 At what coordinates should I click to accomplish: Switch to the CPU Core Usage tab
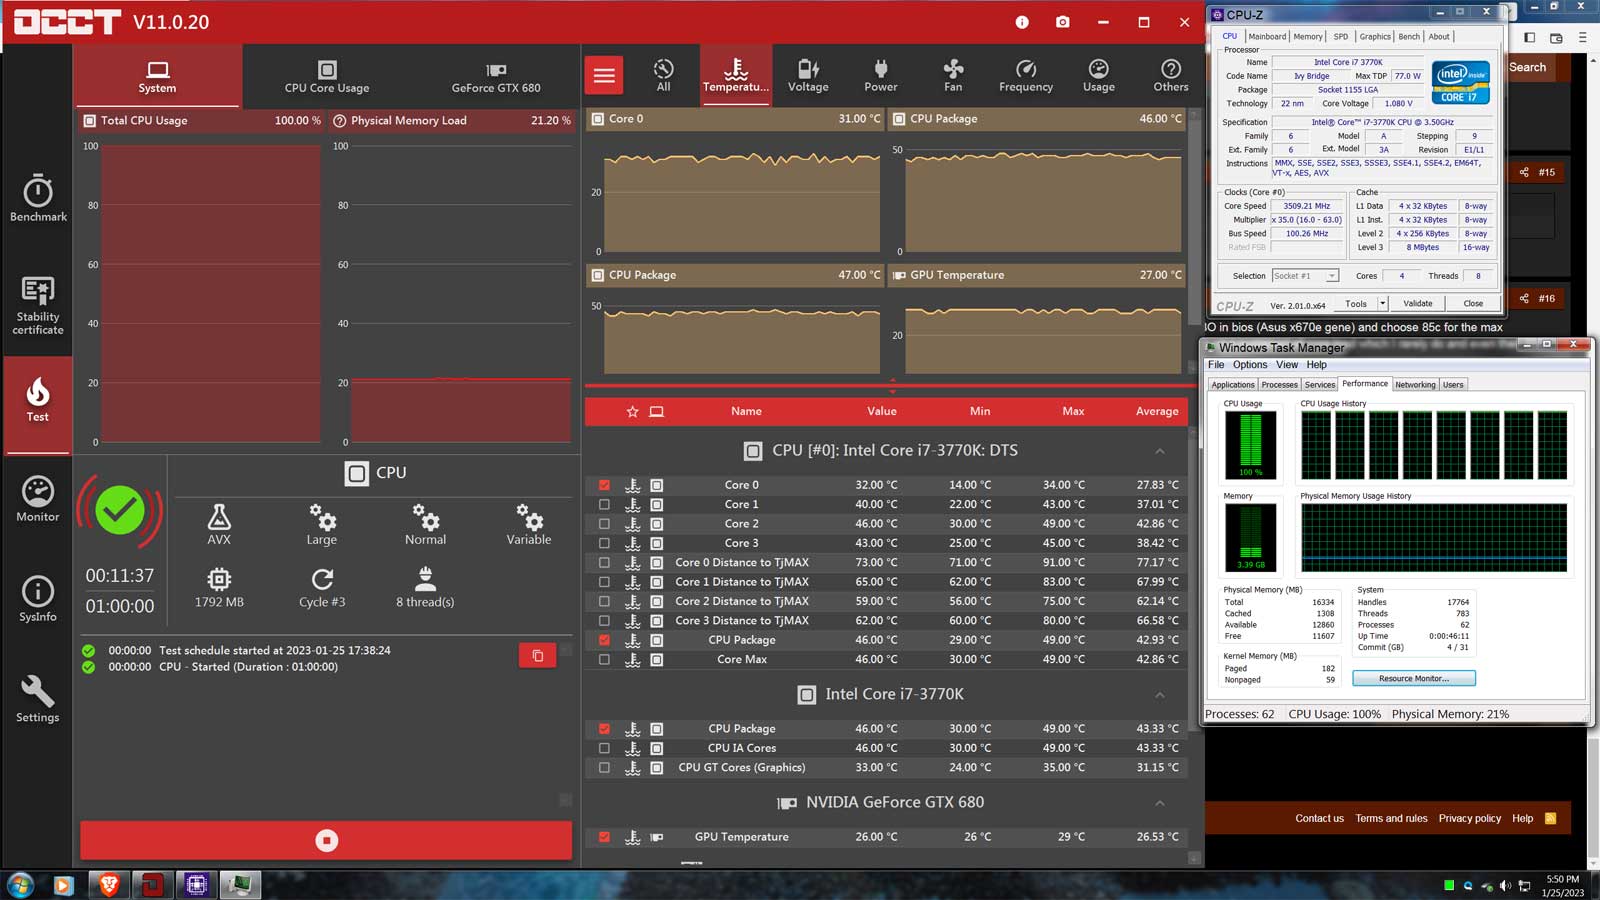[326, 77]
